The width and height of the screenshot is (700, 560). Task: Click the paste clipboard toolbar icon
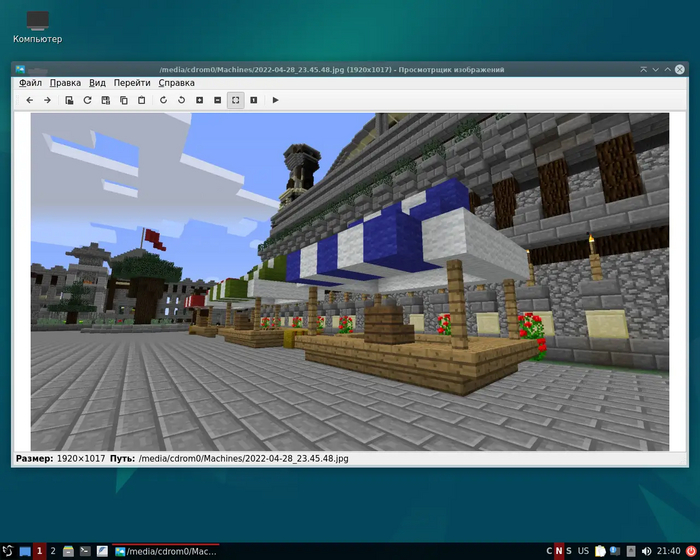[x=142, y=100]
